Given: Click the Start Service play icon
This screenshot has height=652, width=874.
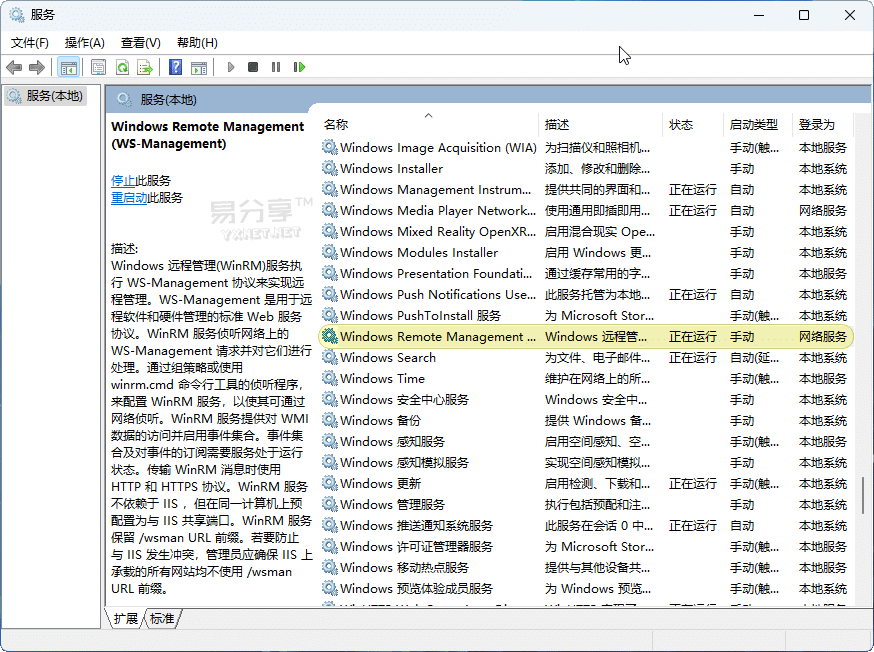Looking at the screenshot, I should tap(231, 67).
